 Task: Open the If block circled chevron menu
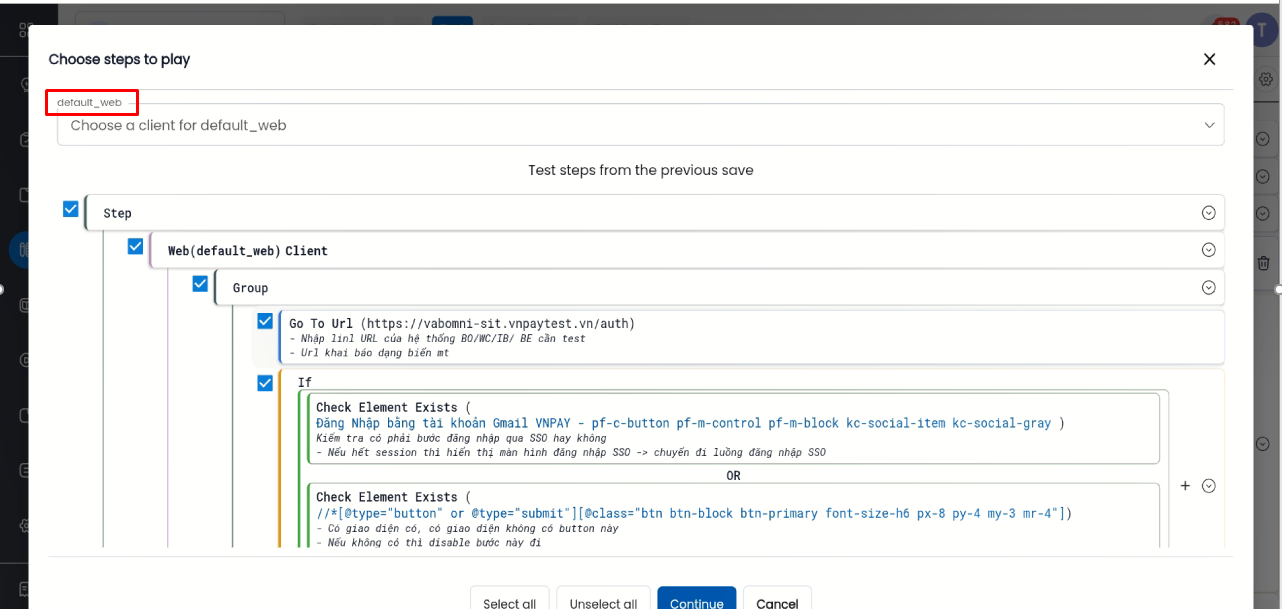1208,486
